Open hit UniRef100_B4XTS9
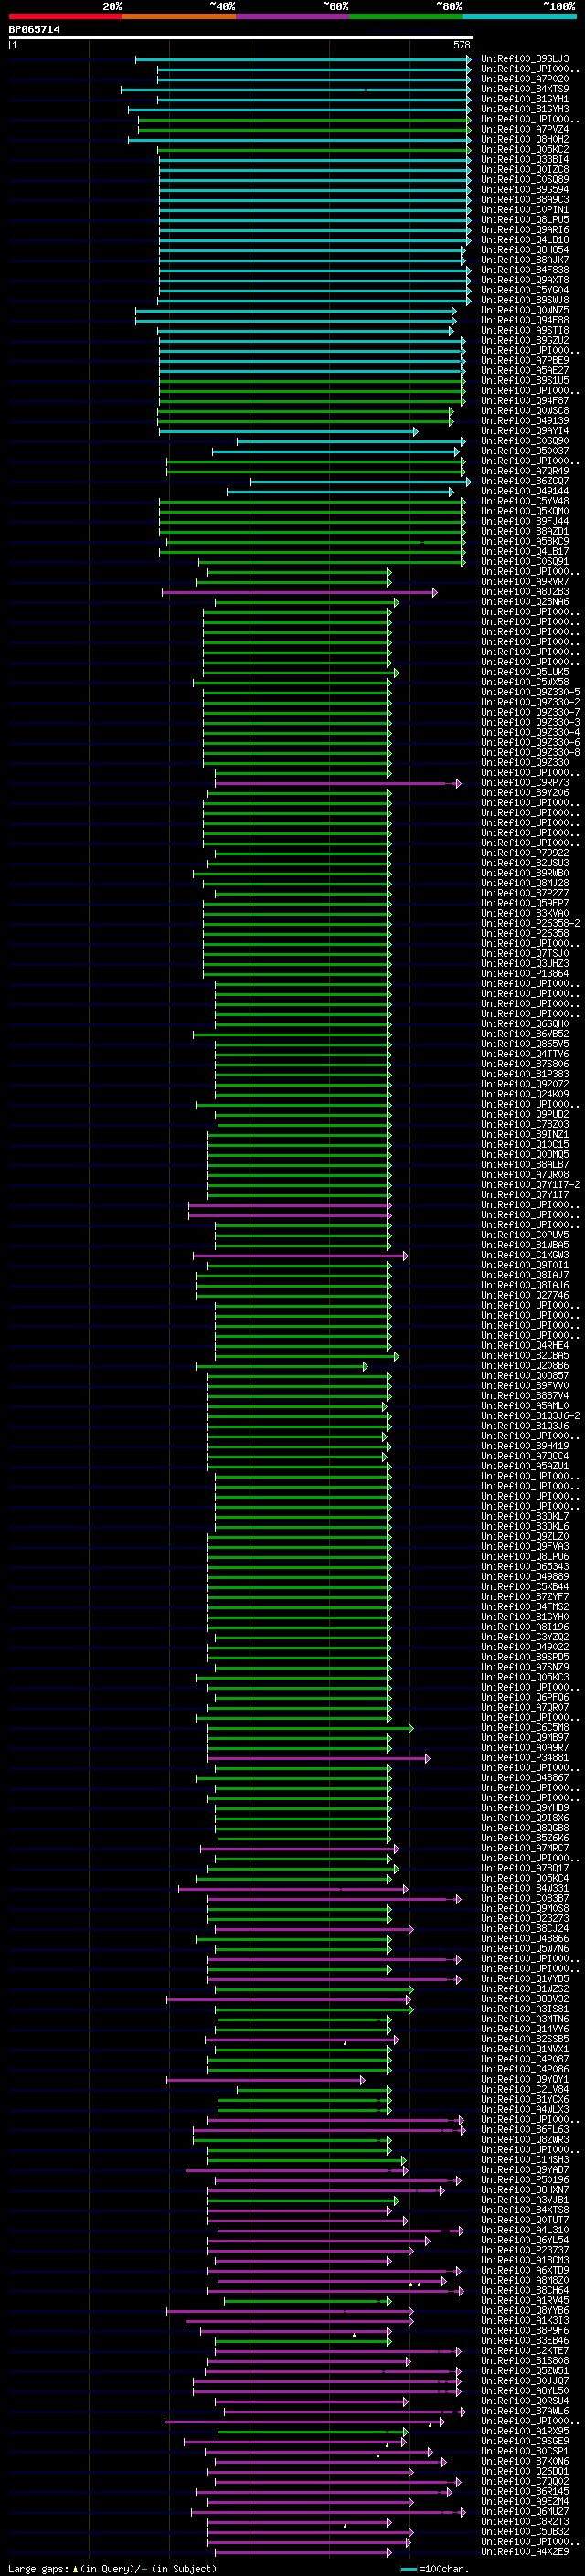Viewport: 585px width, 2576px height. pyautogui.click(x=525, y=89)
